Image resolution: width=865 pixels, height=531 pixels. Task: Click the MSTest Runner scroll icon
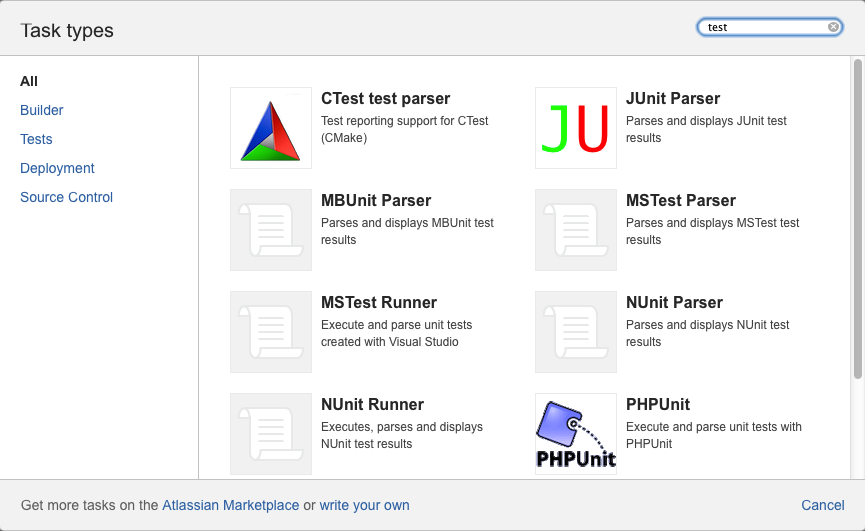[x=271, y=332]
